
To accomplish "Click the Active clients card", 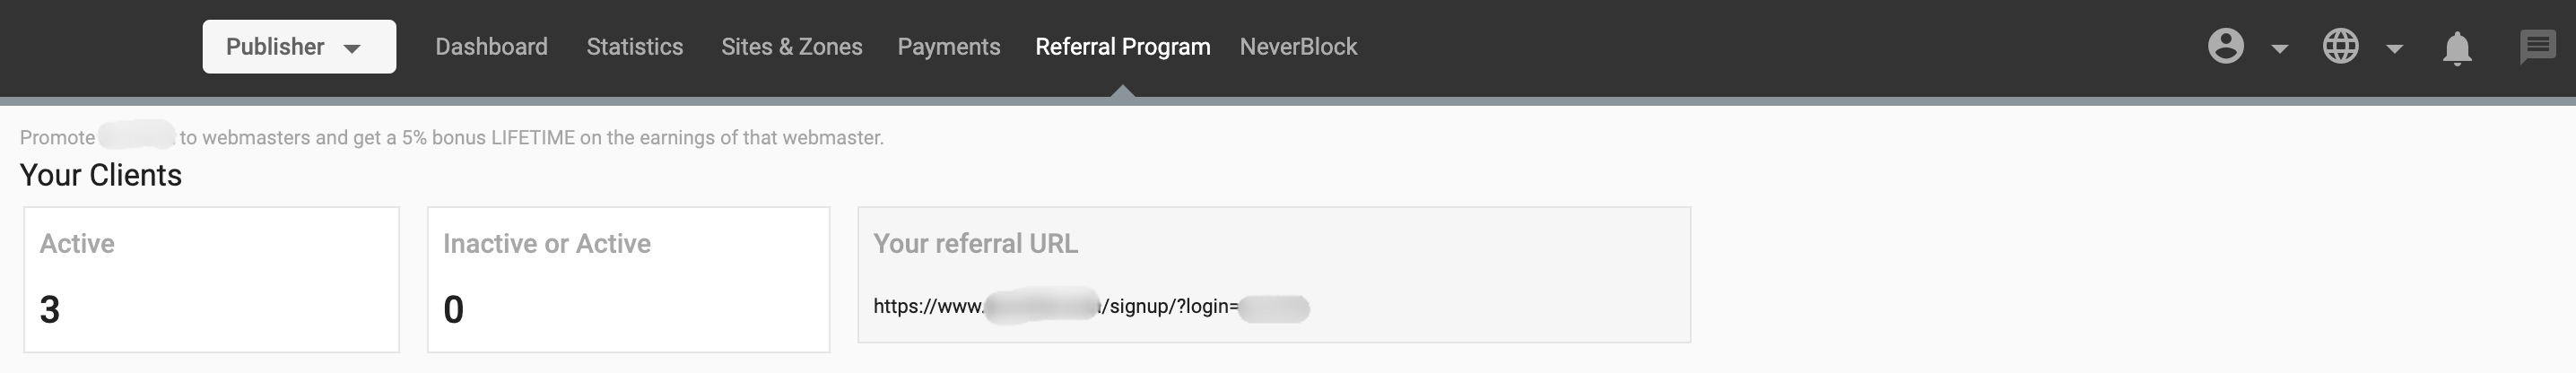I will click(211, 279).
